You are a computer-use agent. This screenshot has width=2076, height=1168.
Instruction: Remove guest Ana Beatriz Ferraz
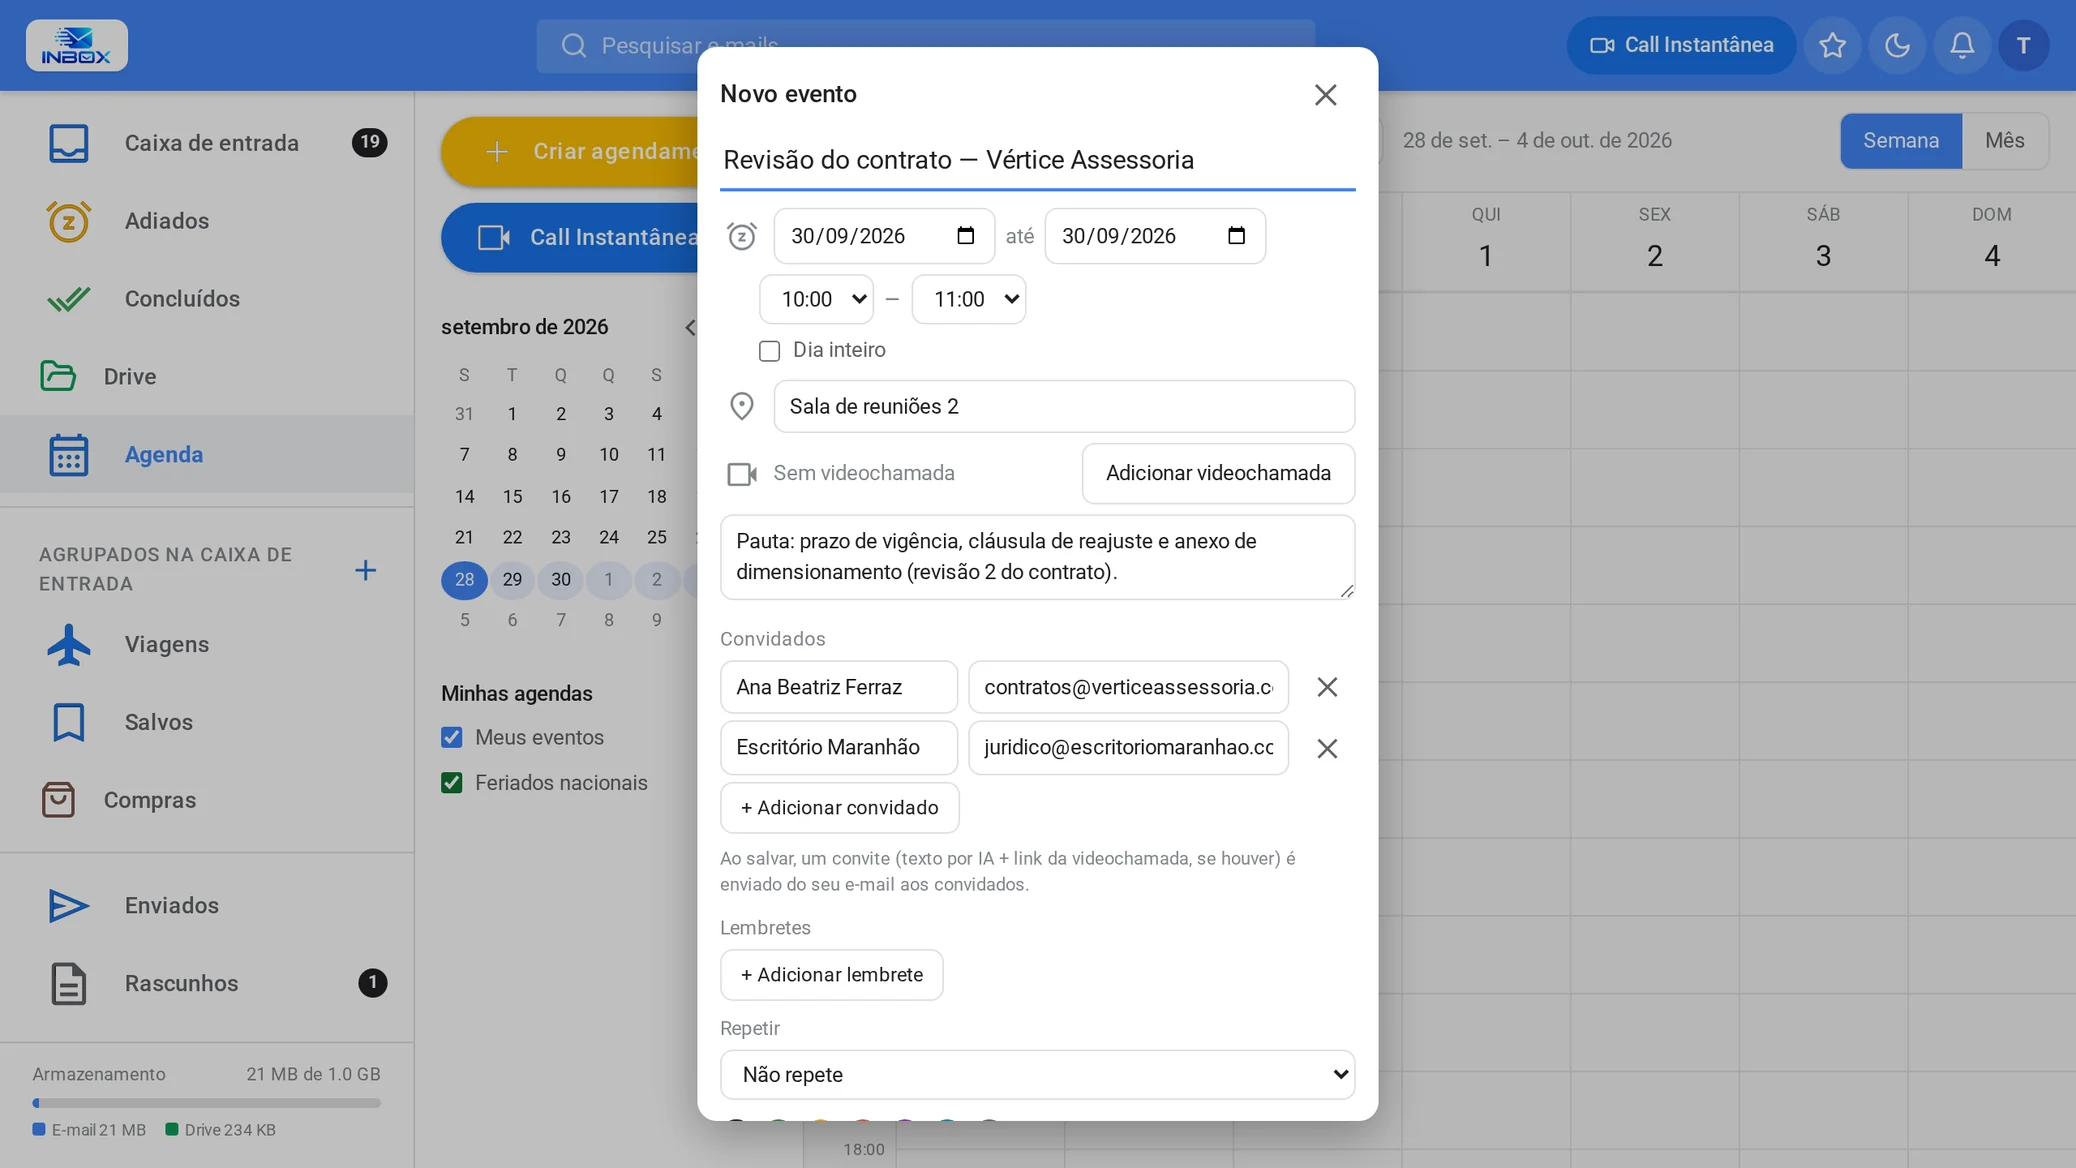point(1327,687)
